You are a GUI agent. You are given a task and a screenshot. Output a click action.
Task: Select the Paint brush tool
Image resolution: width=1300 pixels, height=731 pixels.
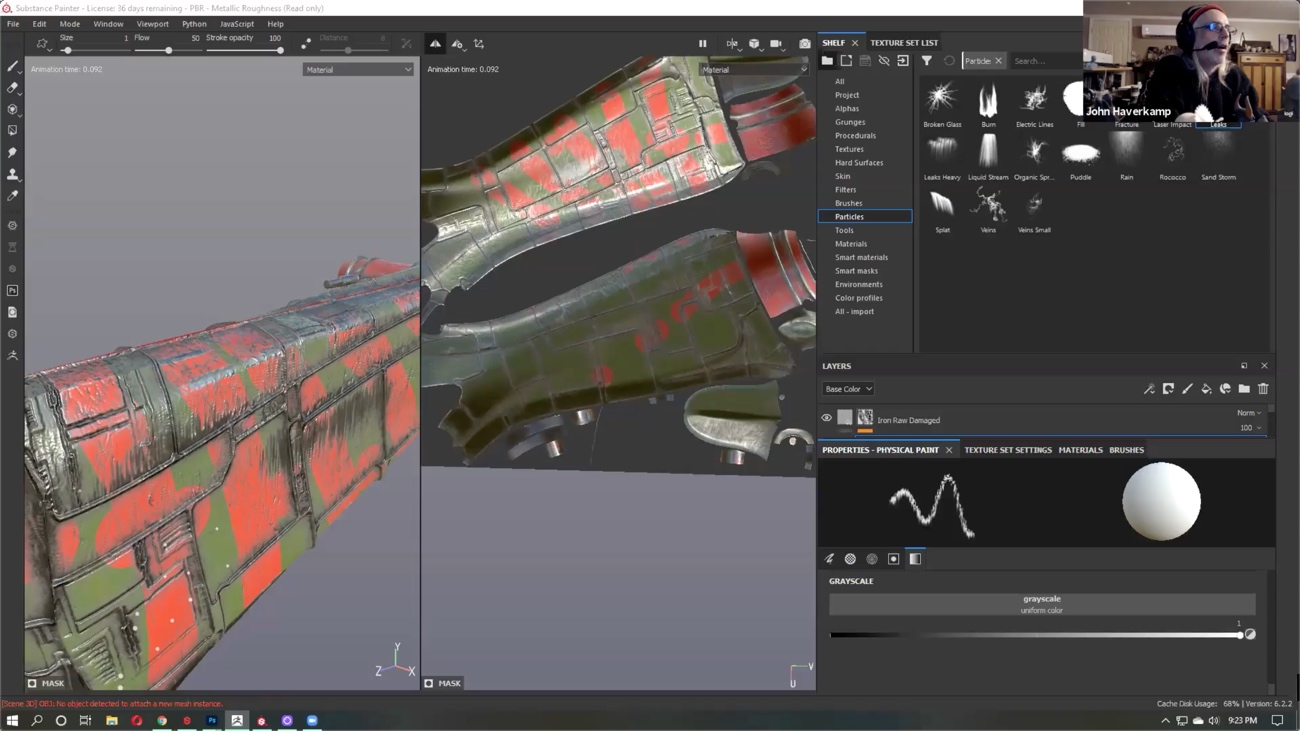coord(12,67)
